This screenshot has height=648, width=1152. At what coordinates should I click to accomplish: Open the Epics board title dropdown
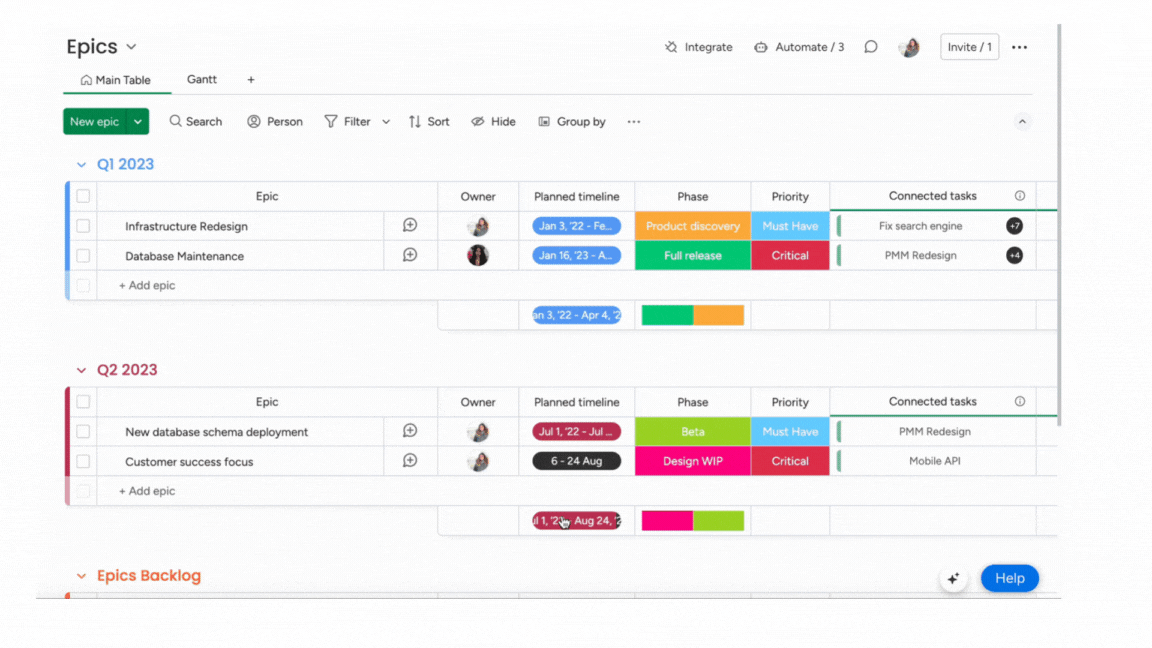[131, 47]
